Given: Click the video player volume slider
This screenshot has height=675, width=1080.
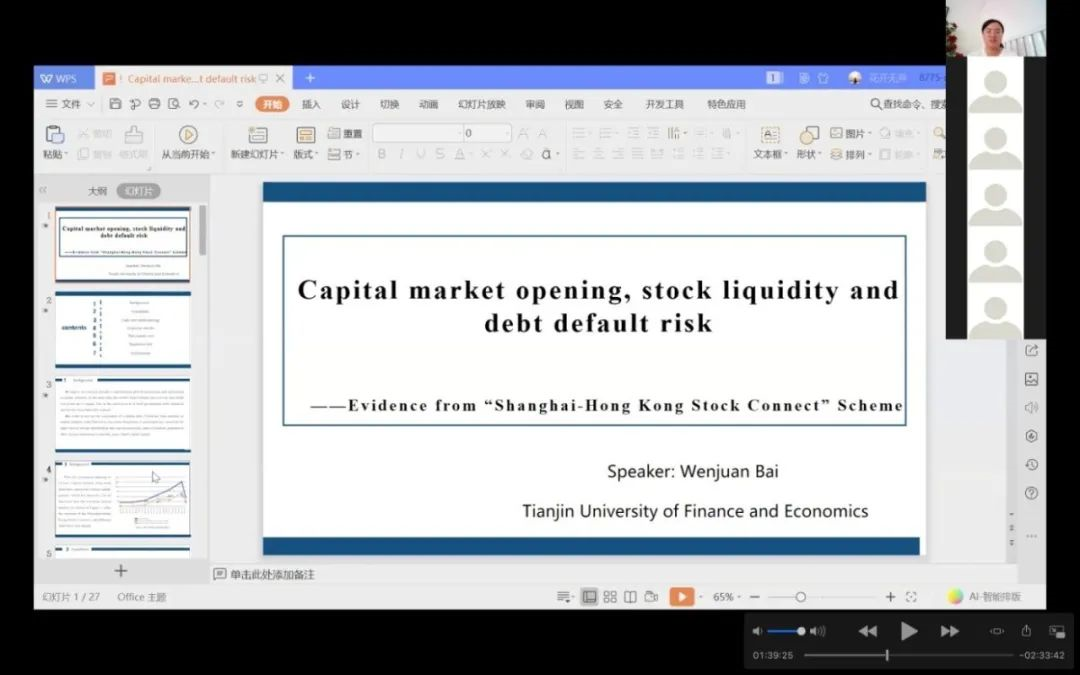Looking at the screenshot, I should (x=786, y=631).
